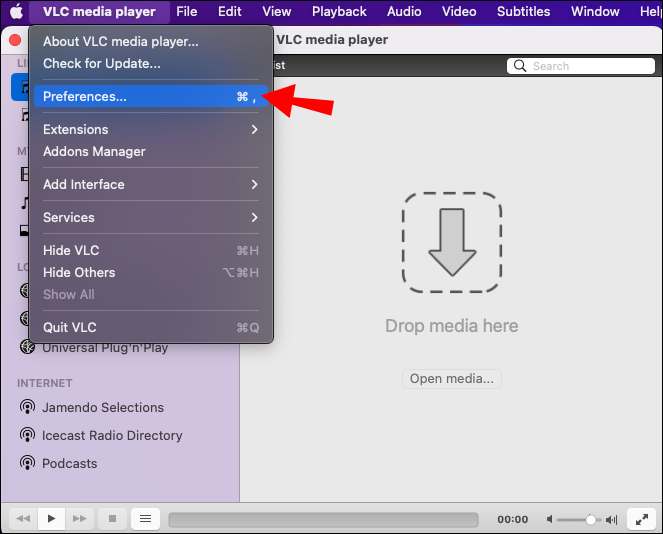Select Check for Update…
The image size is (663, 534).
point(151,63)
